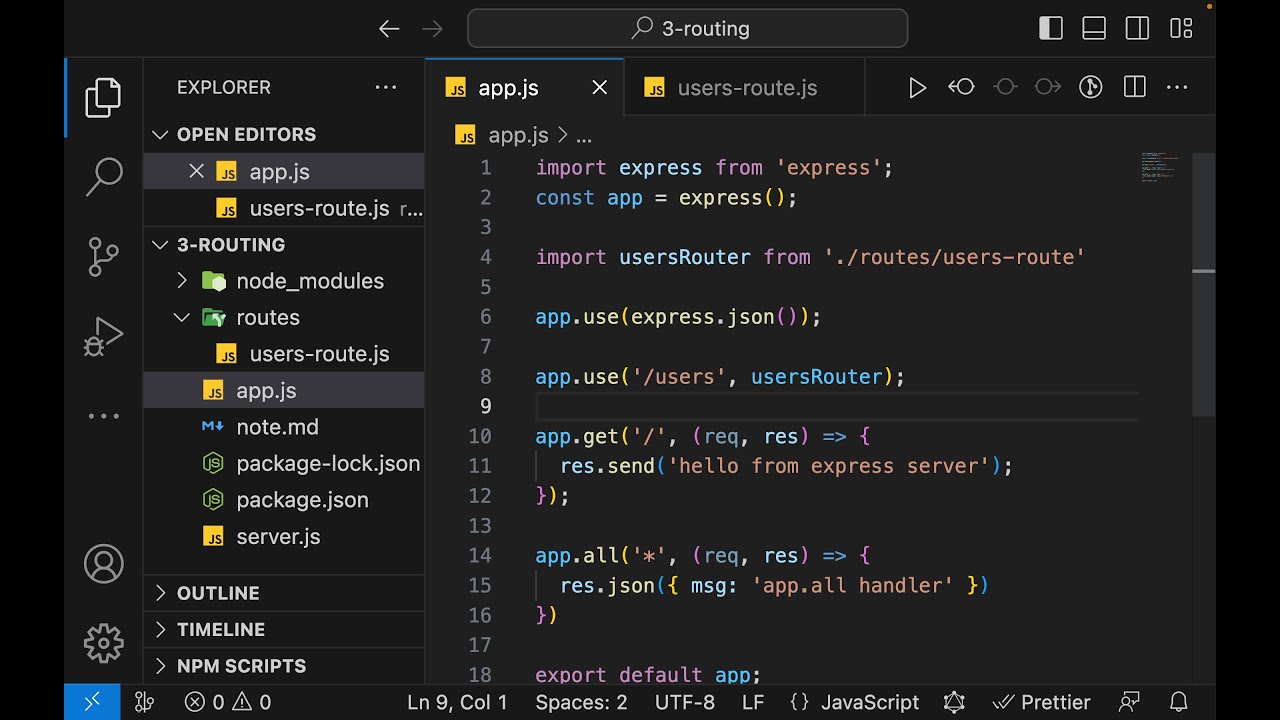Open errors and warnings count in status bar
This screenshot has width=1280, height=720.
228,702
